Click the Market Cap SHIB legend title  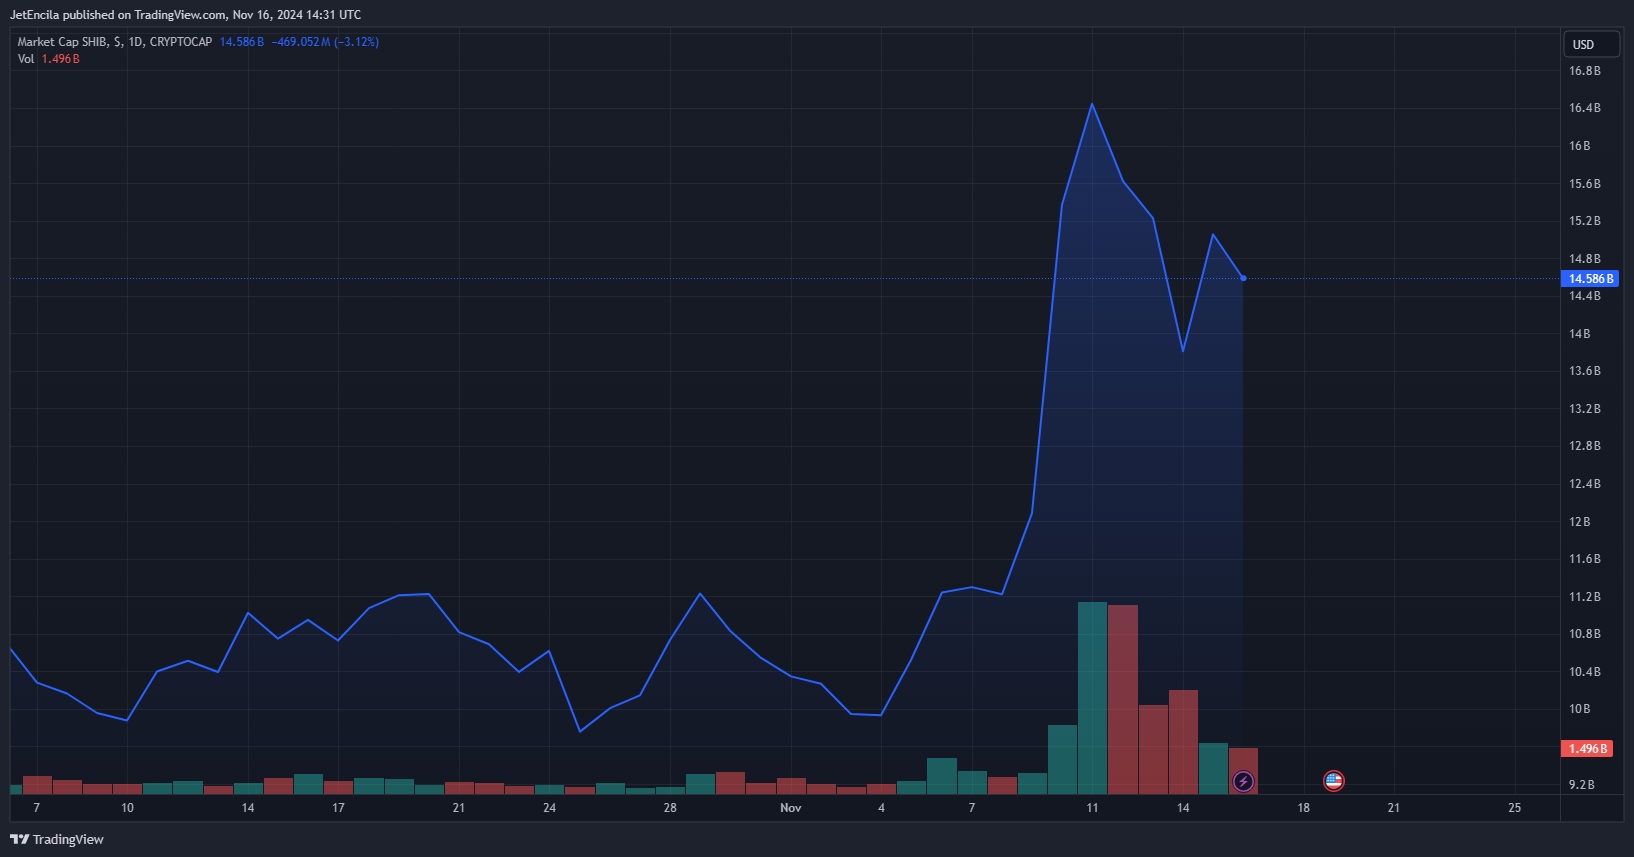click(x=114, y=42)
